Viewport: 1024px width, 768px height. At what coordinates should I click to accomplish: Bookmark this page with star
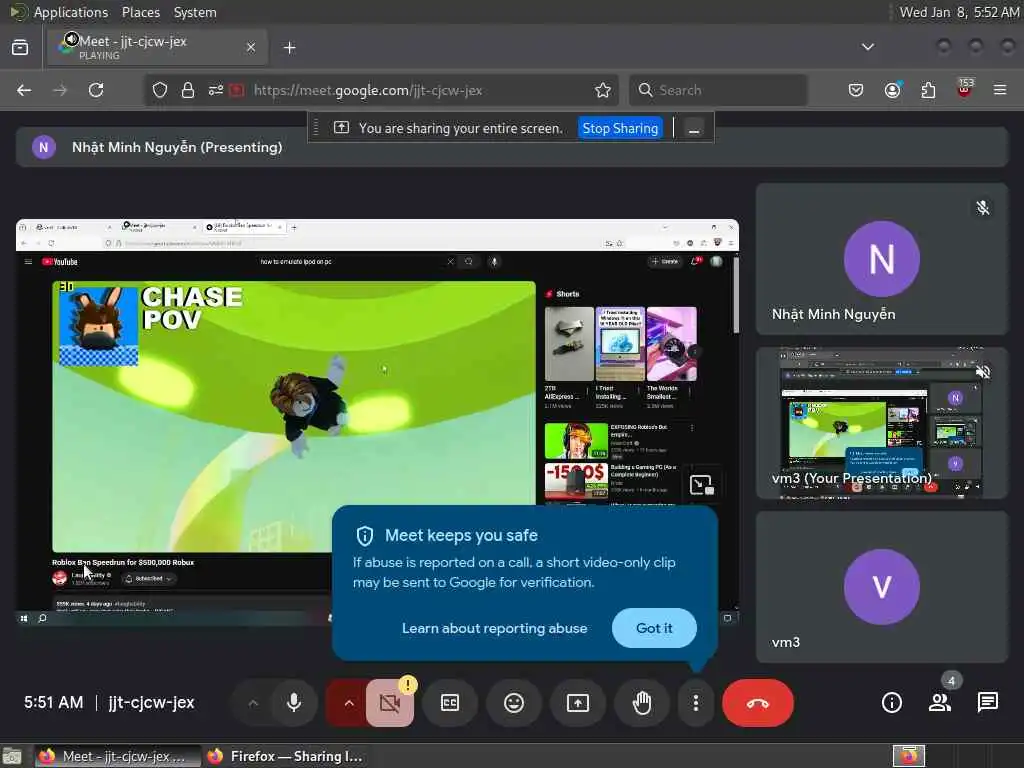point(603,90)
